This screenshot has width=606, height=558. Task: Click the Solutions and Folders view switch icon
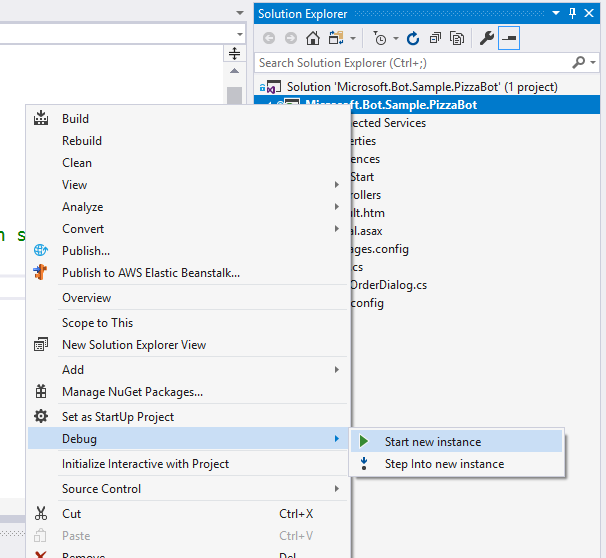(x=336, y=38)
